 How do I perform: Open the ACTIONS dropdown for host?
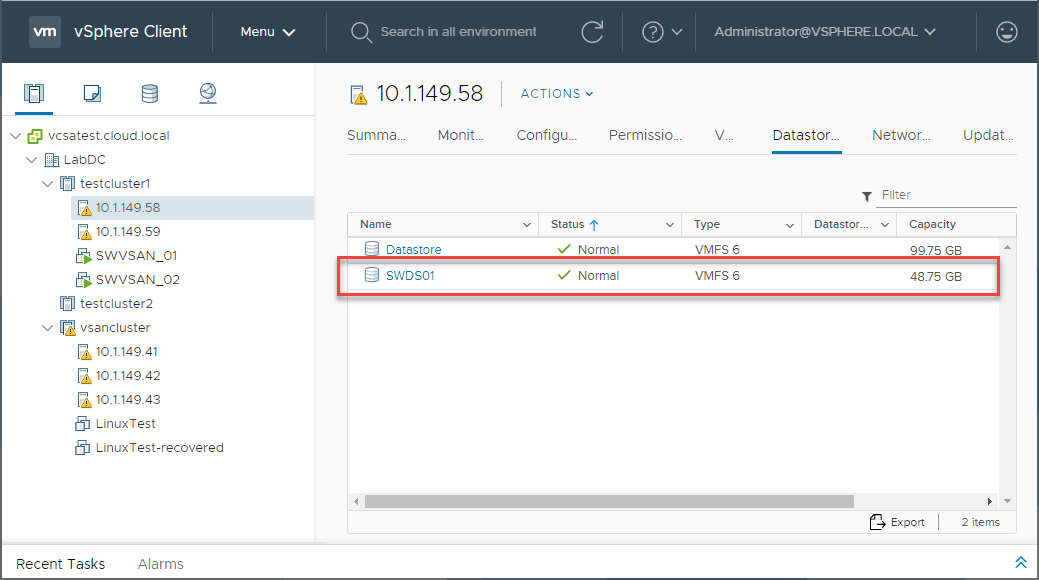tap(557, 94)
